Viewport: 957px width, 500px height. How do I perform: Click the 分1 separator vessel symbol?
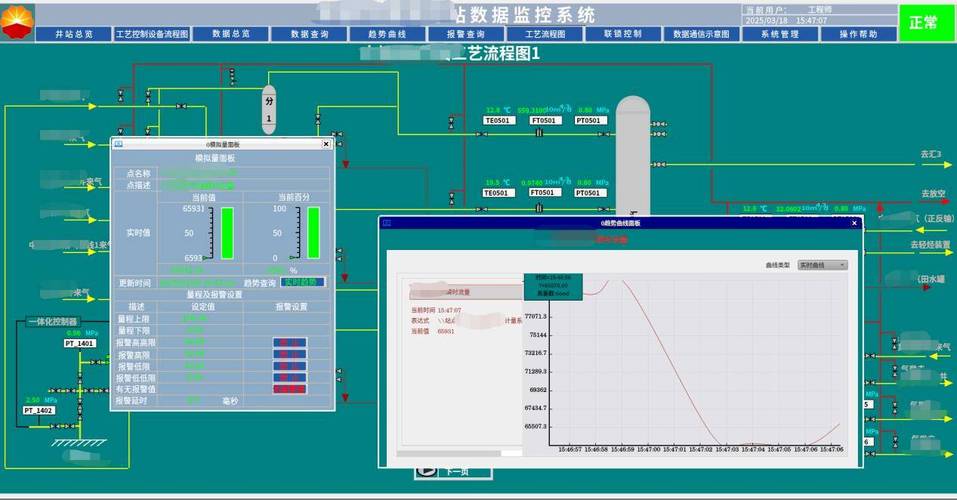[269, 109]
